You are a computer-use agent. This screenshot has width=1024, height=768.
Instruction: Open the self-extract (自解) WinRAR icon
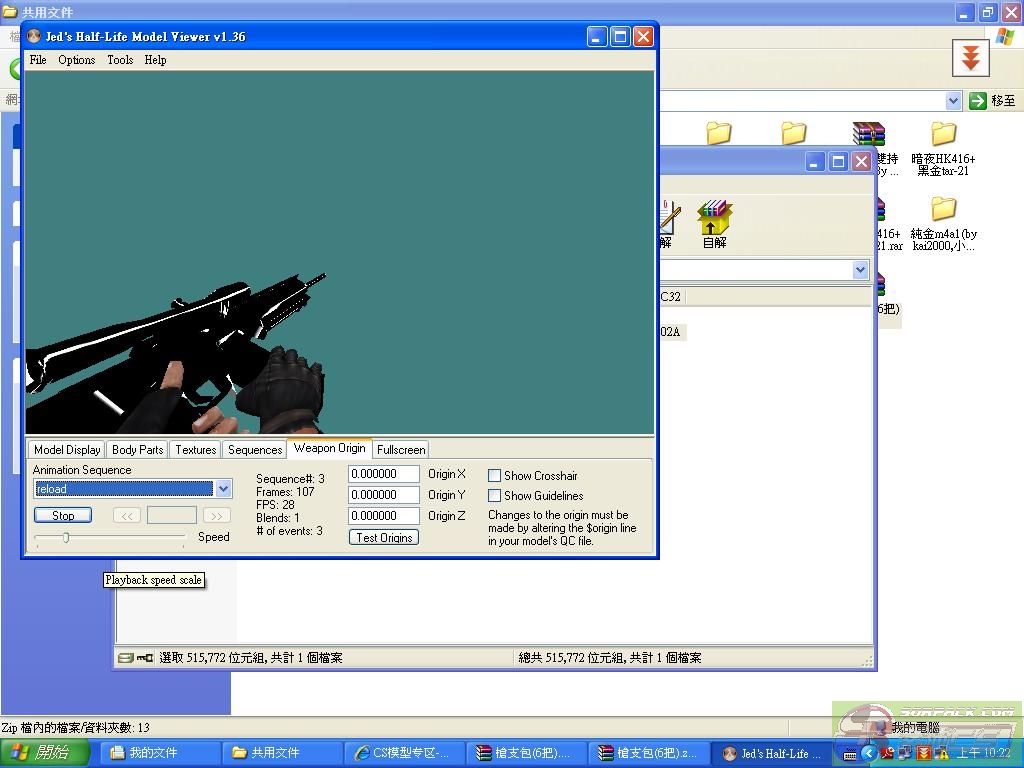(x=714, y=217)
